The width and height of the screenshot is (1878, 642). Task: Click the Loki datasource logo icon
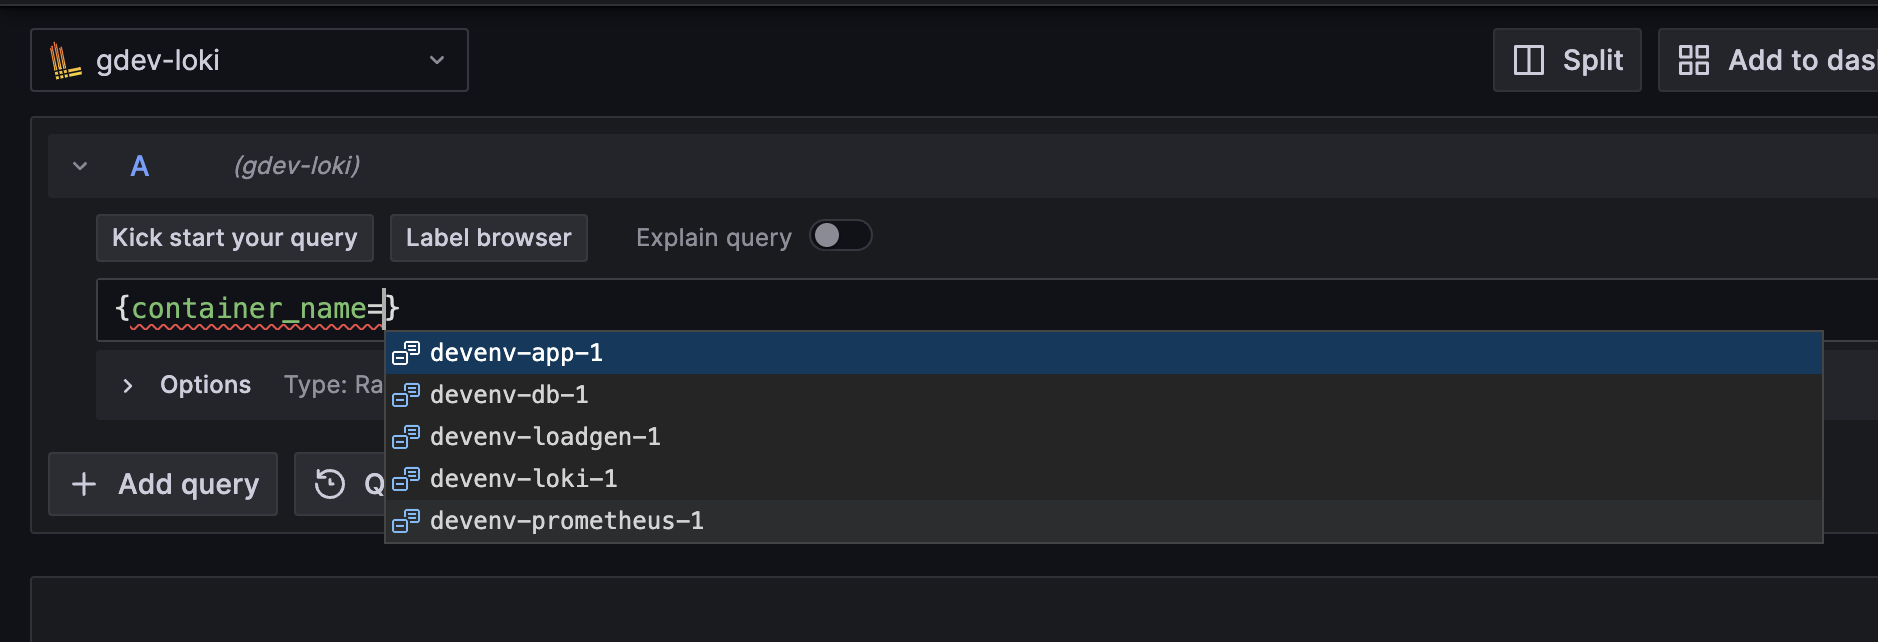66,60
